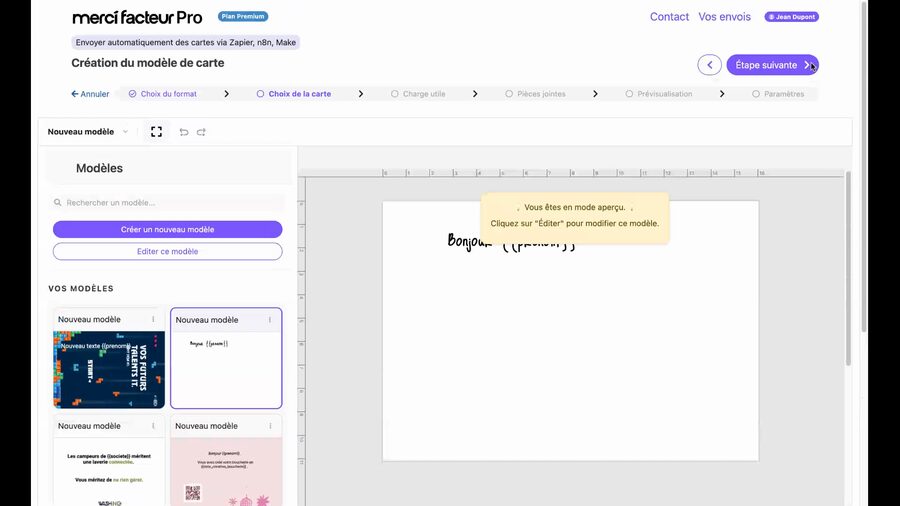Click the circle icon beside Pièces jointes

[x=509, y=94]
